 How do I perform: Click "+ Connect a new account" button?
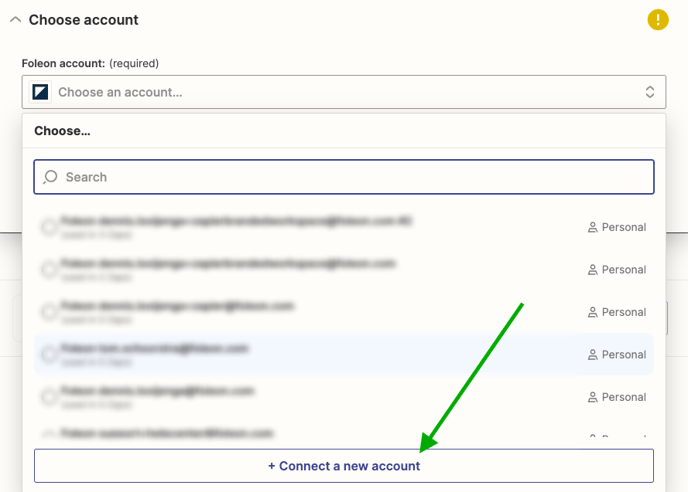344,466
